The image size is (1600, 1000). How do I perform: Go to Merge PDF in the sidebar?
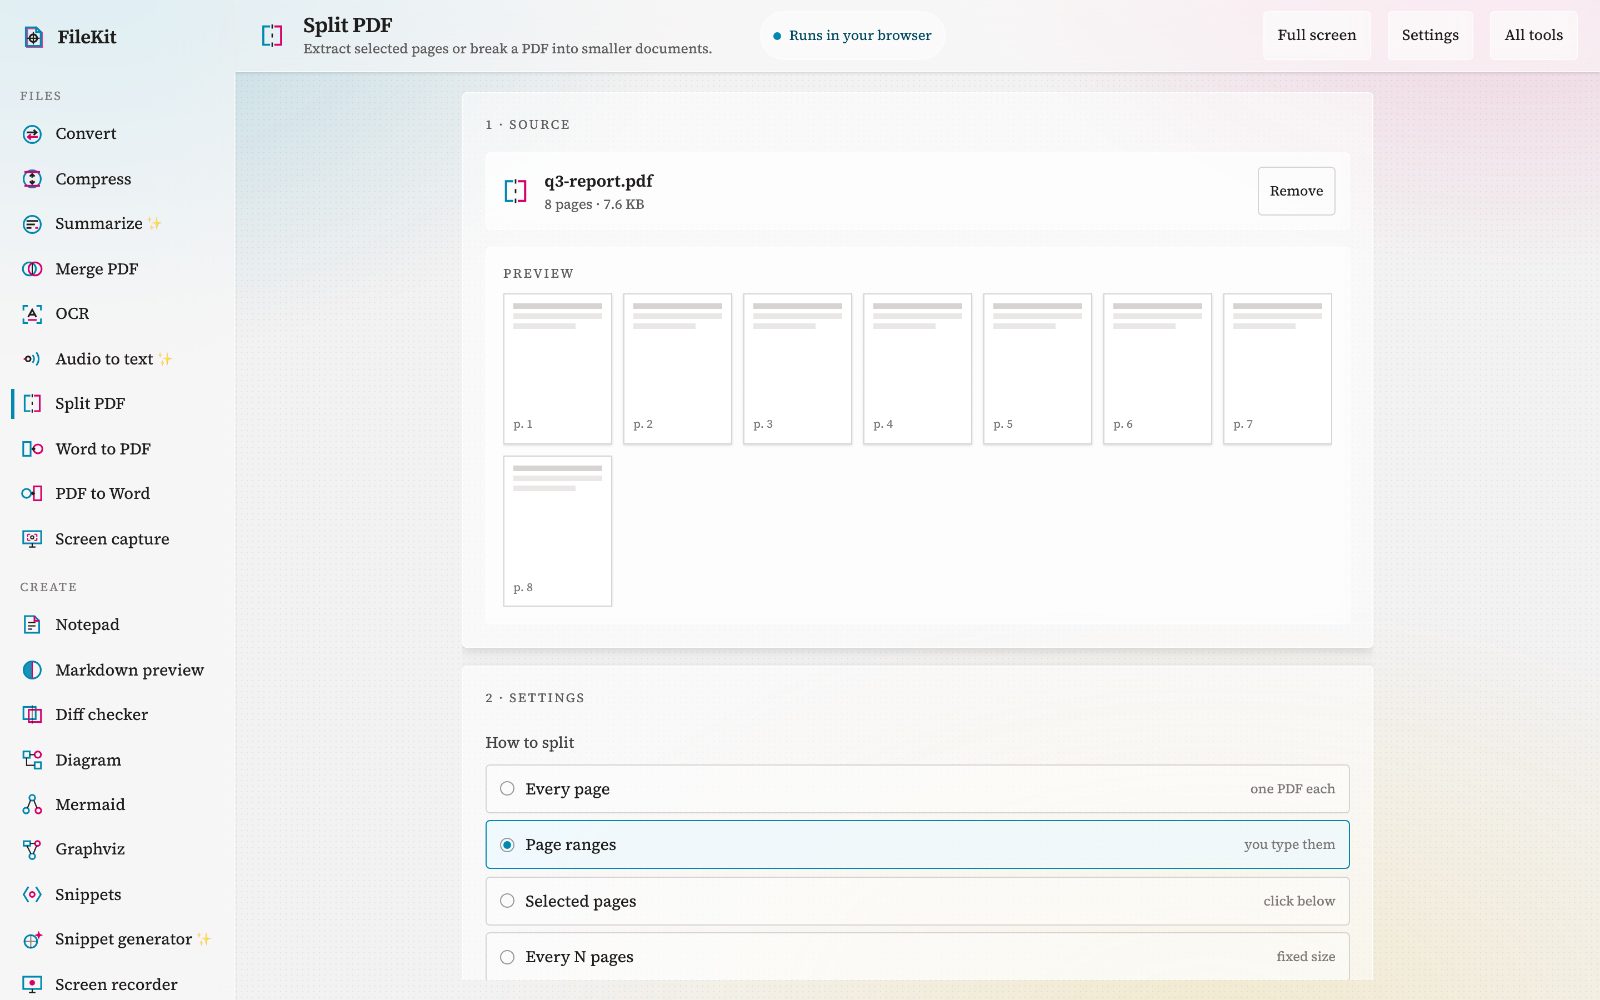tap(118, 269)
